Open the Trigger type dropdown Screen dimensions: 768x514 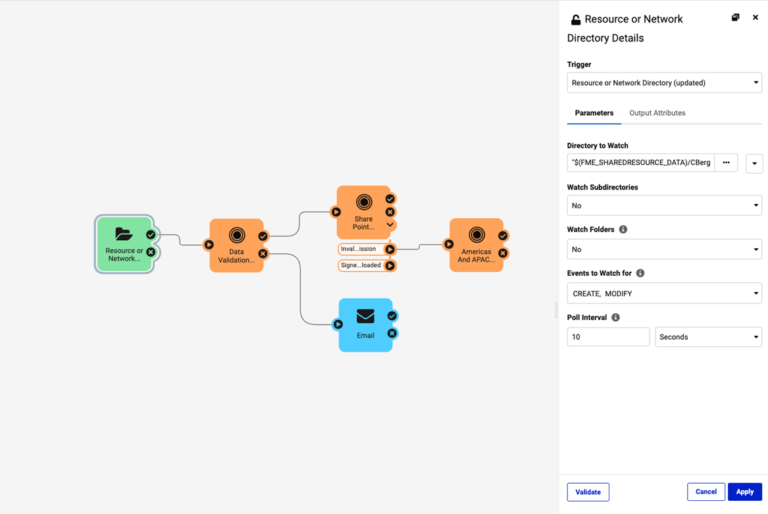pyautogui.click(x=664, y=83)
